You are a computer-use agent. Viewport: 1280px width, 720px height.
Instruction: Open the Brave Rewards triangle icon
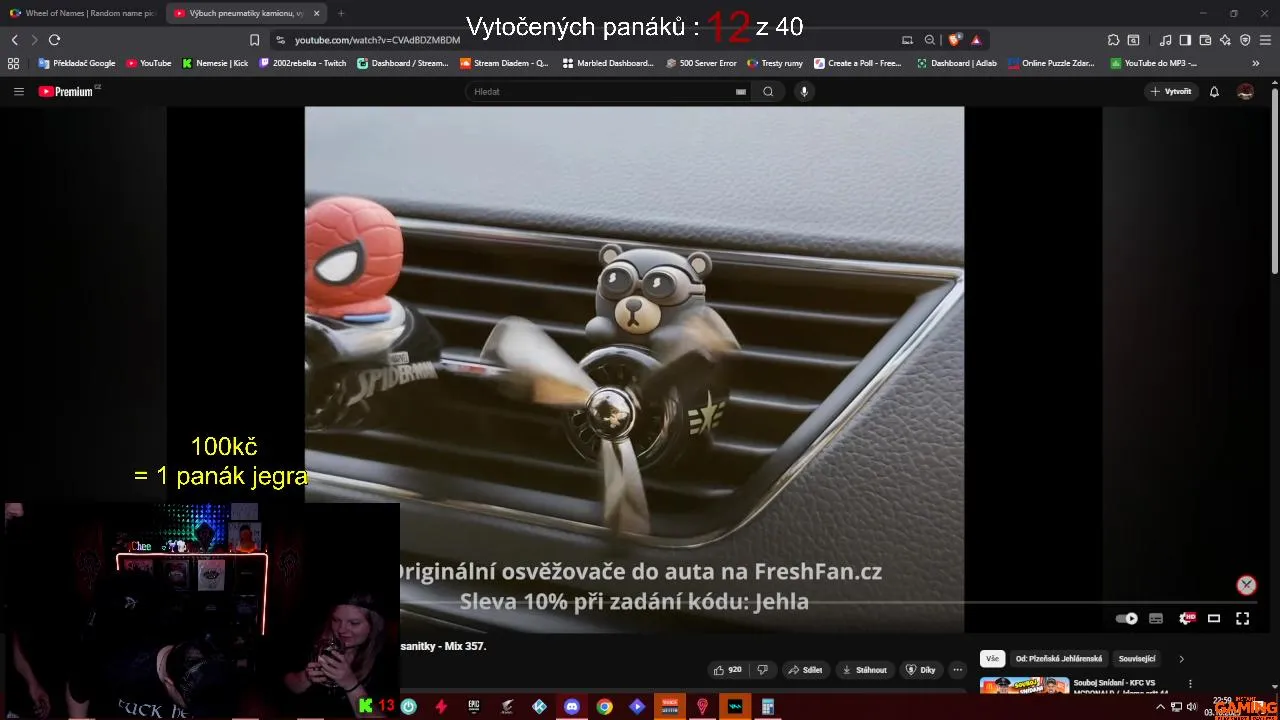(x=976, y=40)
